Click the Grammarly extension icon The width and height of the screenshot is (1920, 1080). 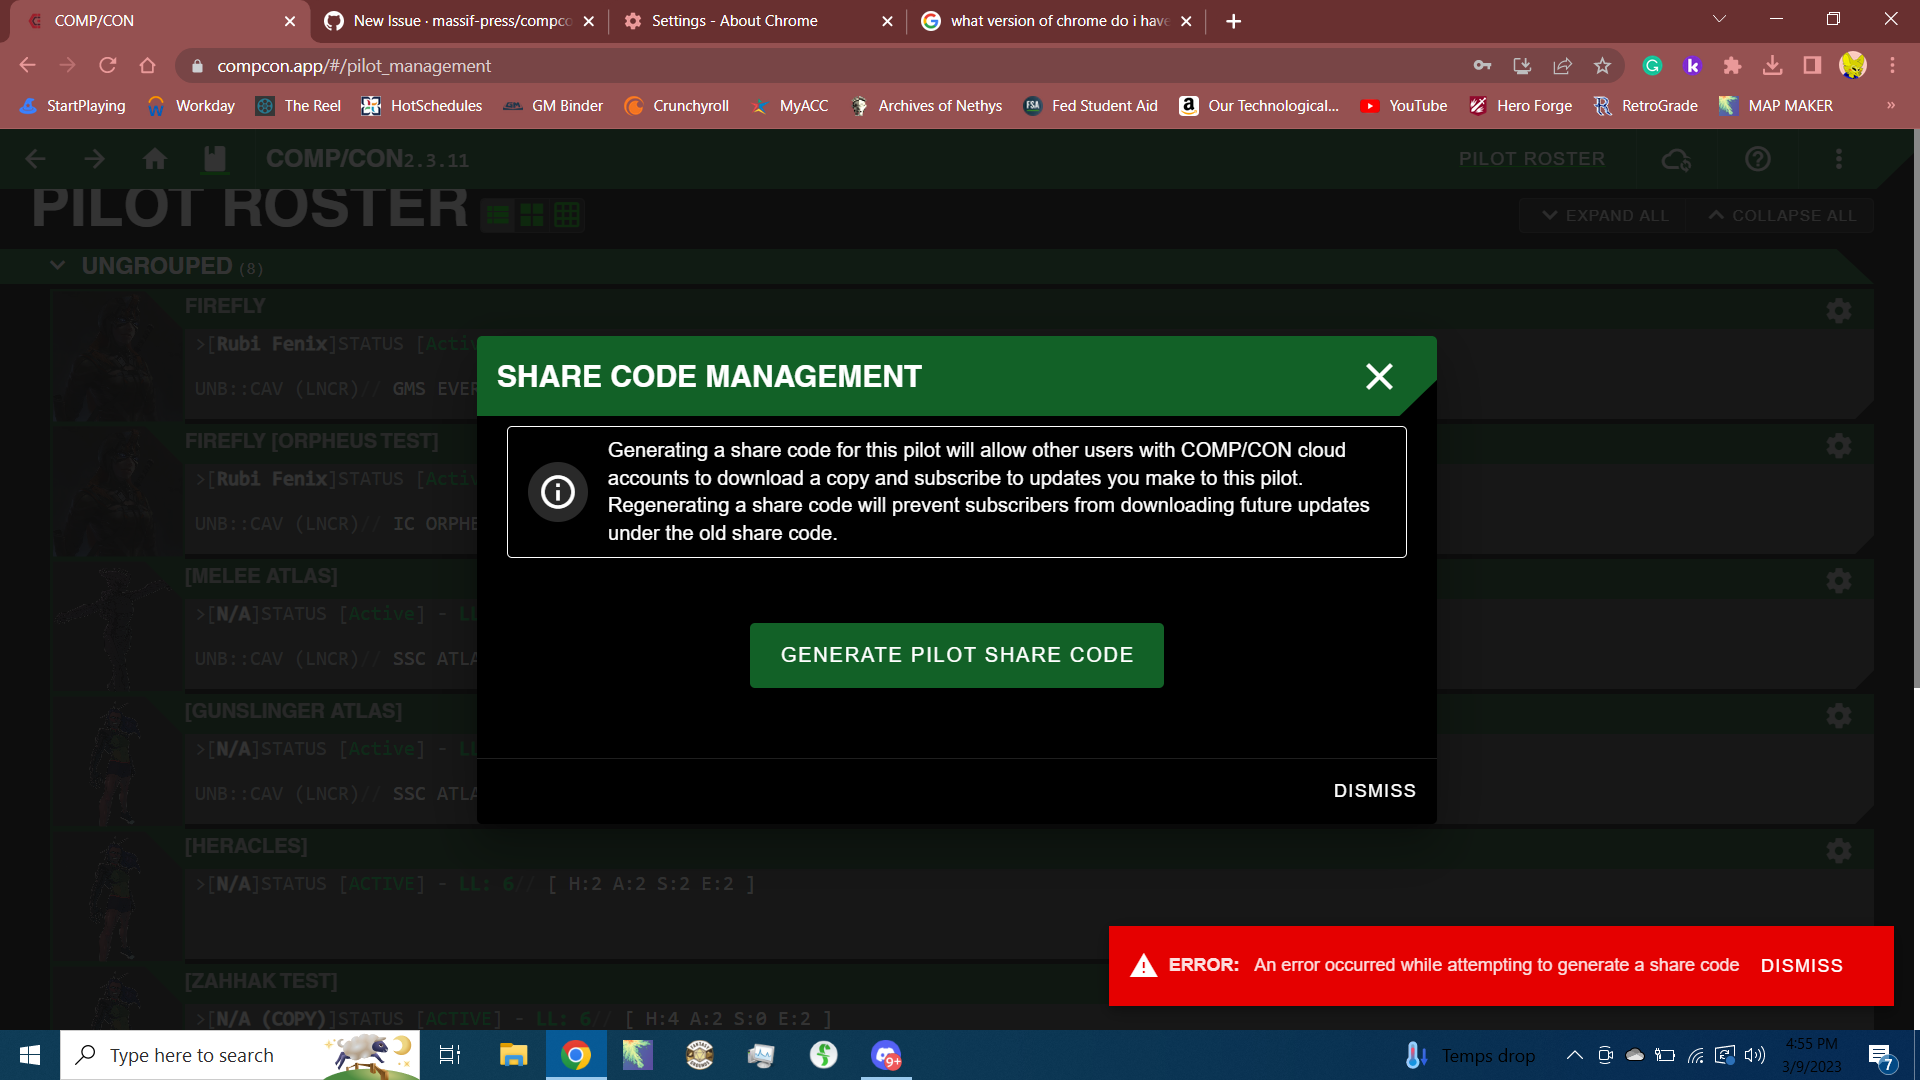pos(1652,66)
